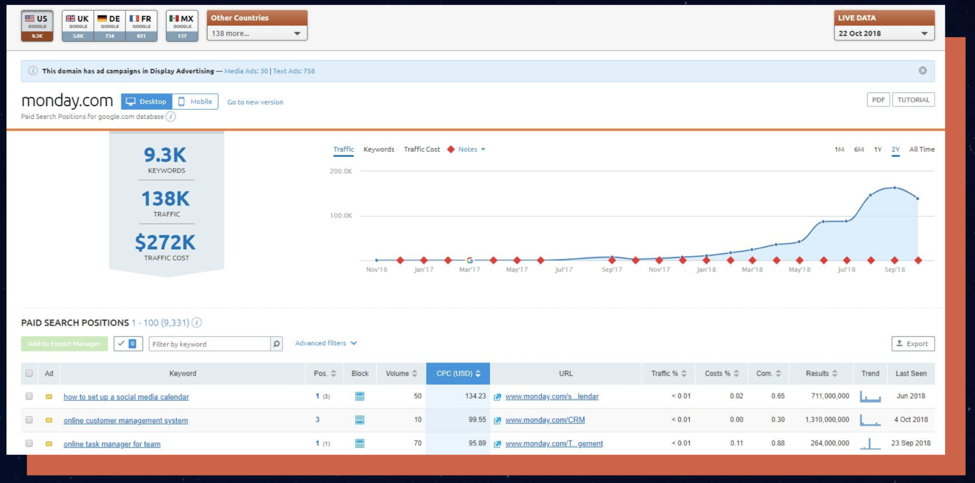Click ad icon for social media calendar row

click(x=49, y=397)
